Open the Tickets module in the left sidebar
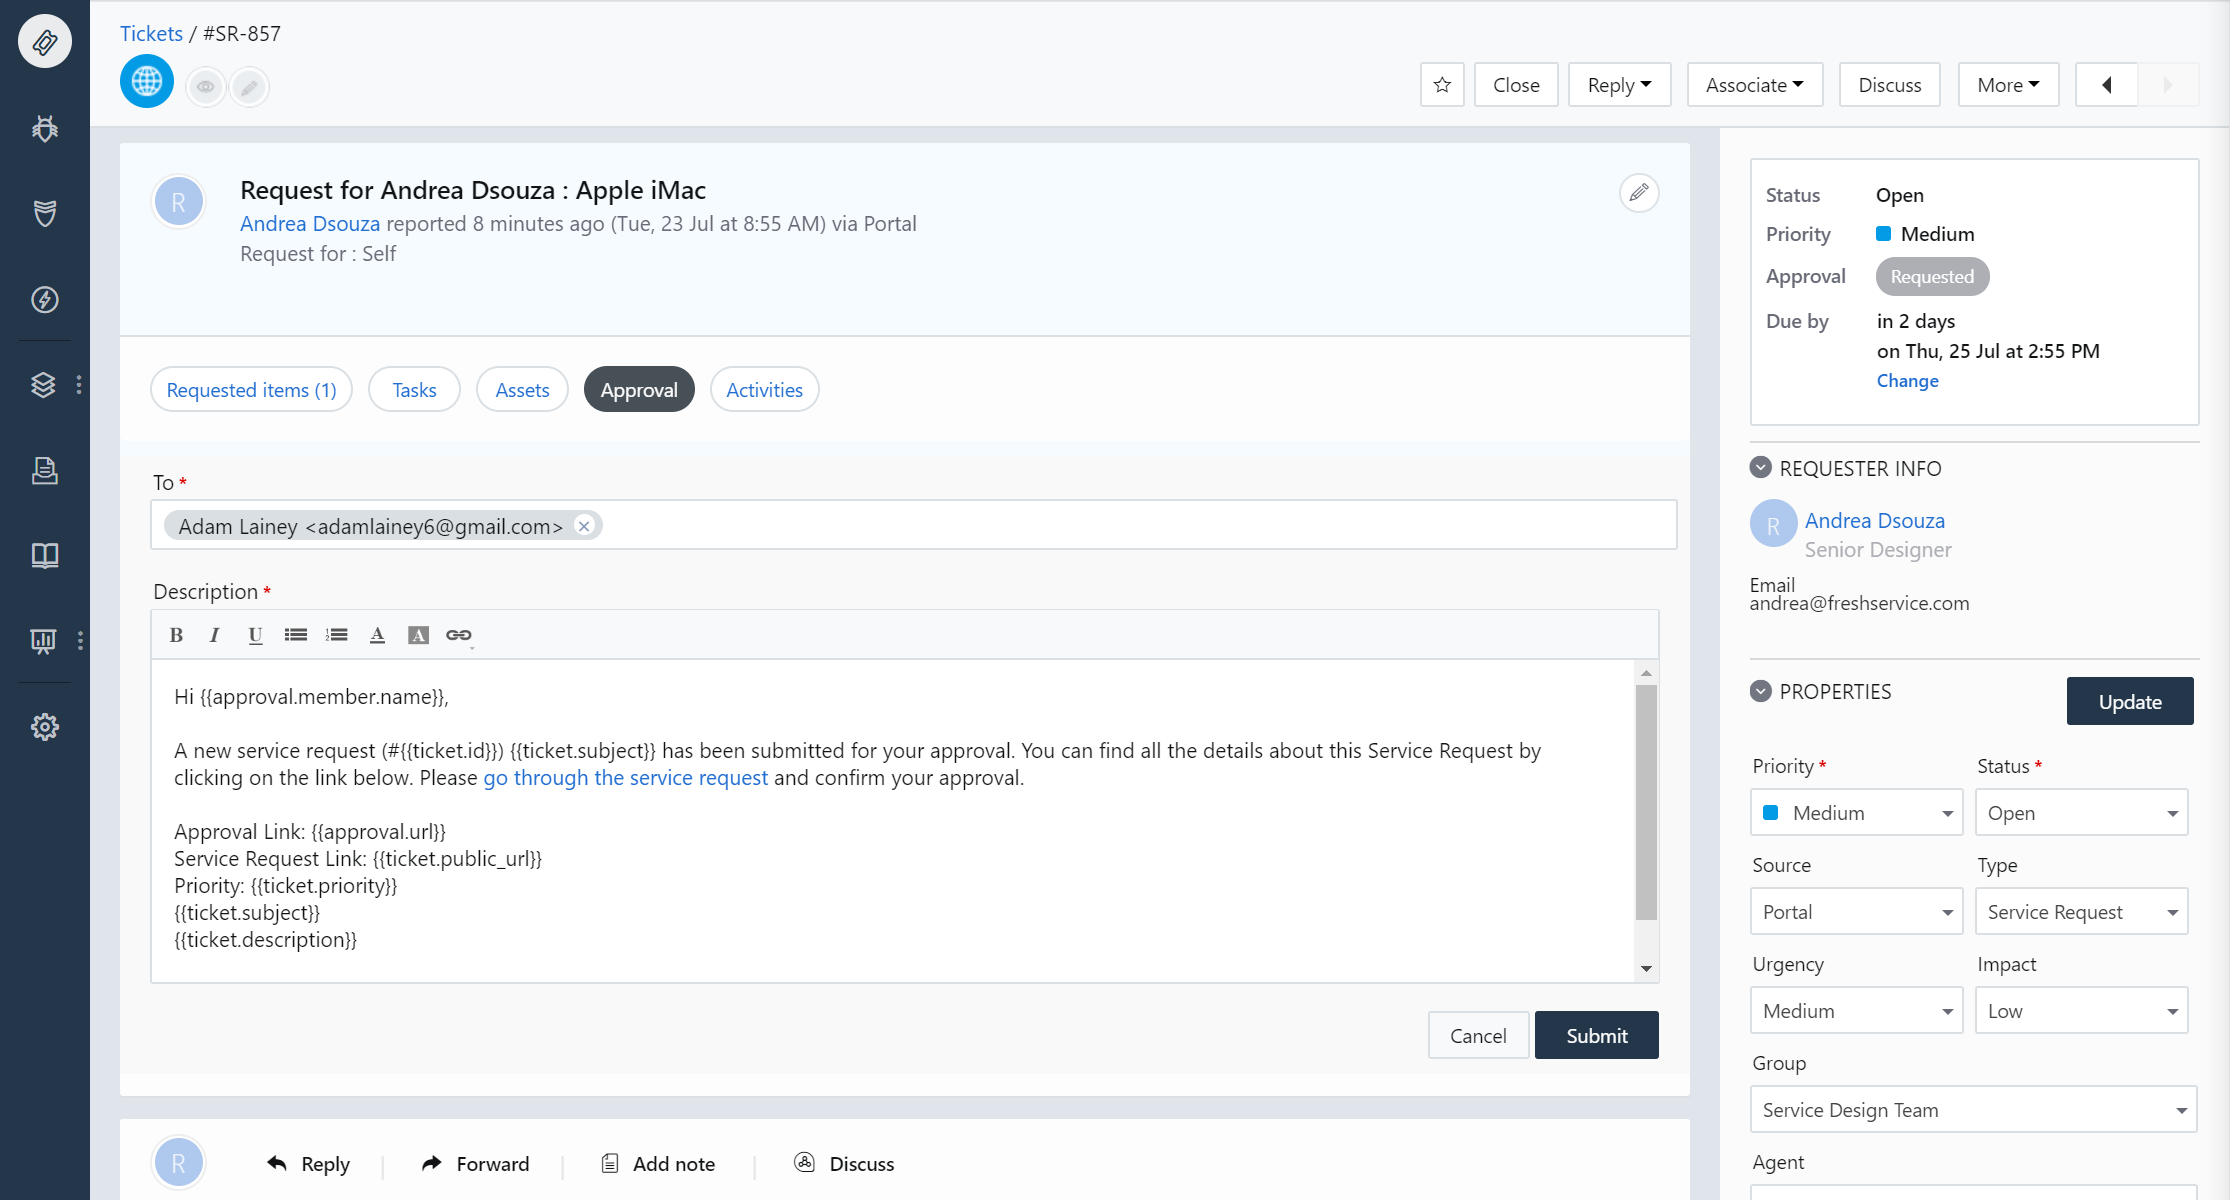 point(44,41)
